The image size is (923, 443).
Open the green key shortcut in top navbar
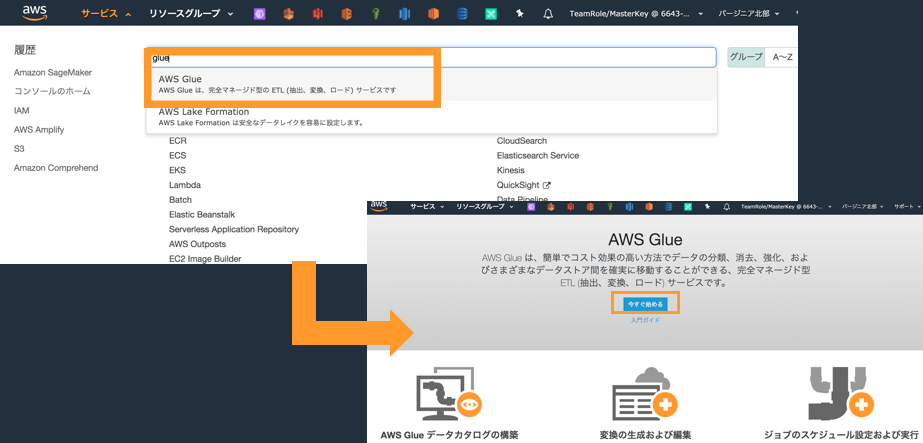tap(375, 14)
